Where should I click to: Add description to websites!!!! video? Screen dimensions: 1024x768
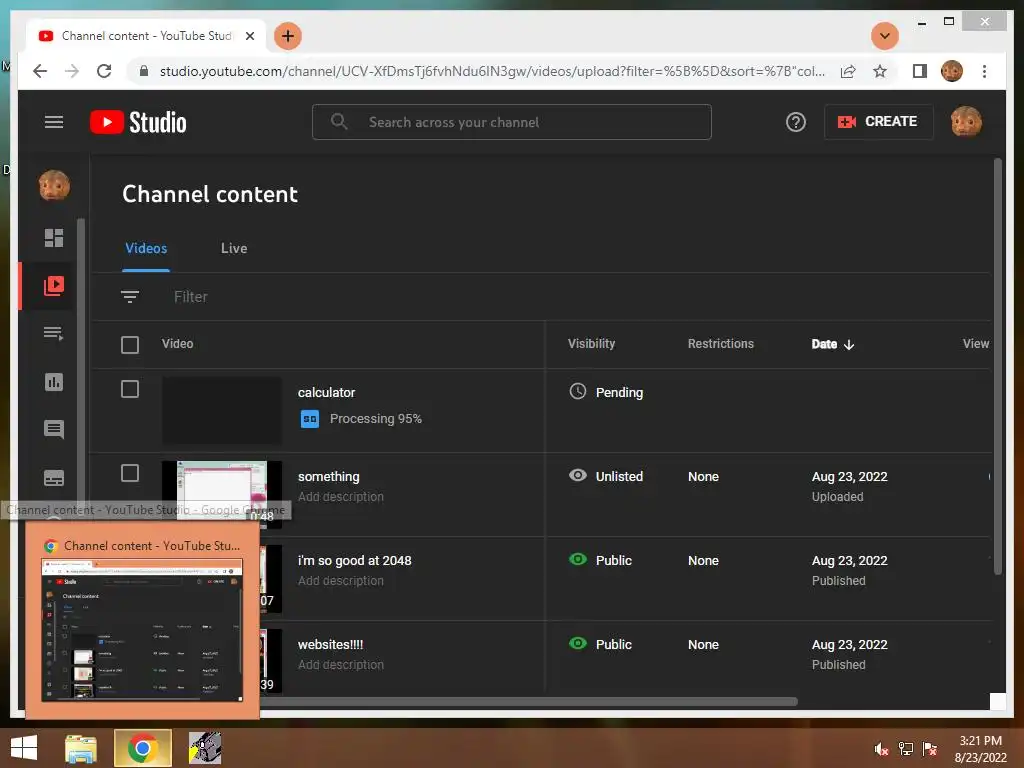pyautogui.click(x=341, y=665)
